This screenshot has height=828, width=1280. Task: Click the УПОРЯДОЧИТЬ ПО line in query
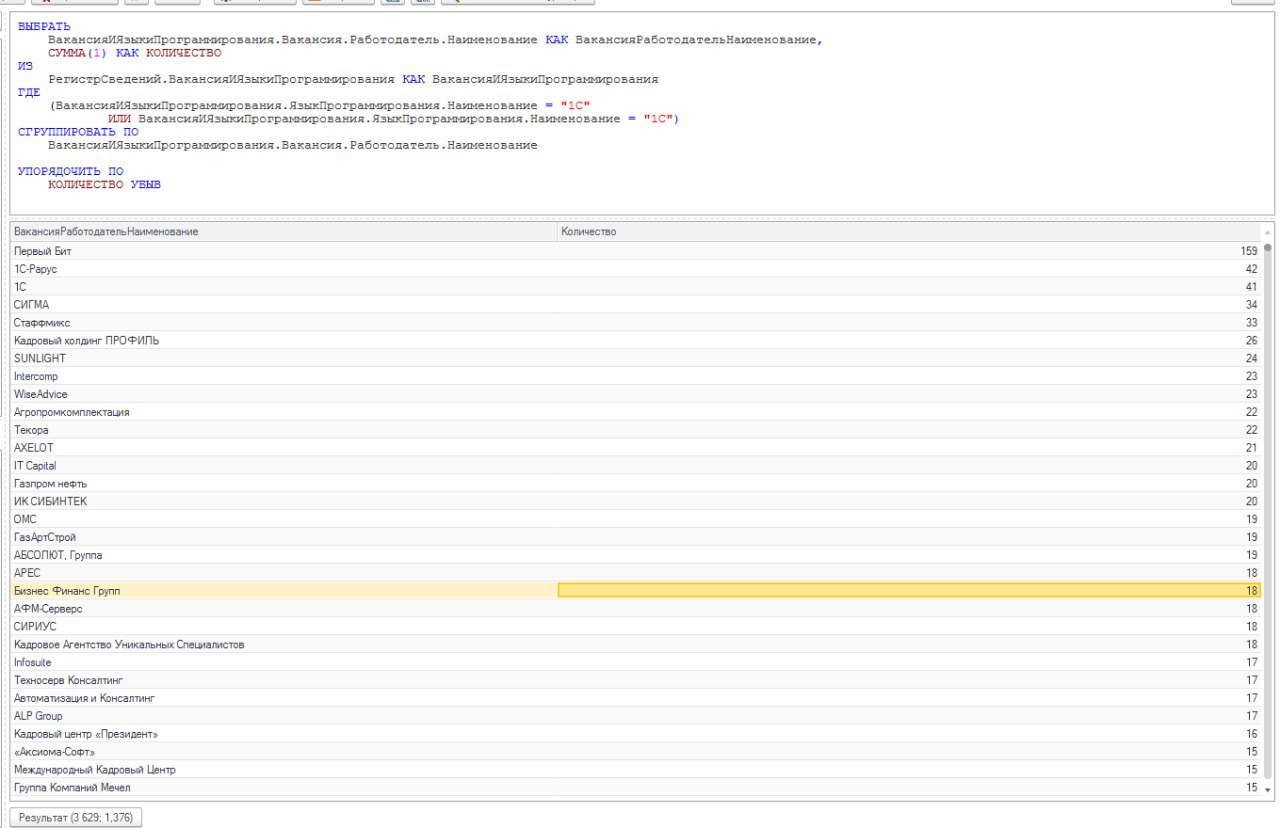click(x=70, y=171)
